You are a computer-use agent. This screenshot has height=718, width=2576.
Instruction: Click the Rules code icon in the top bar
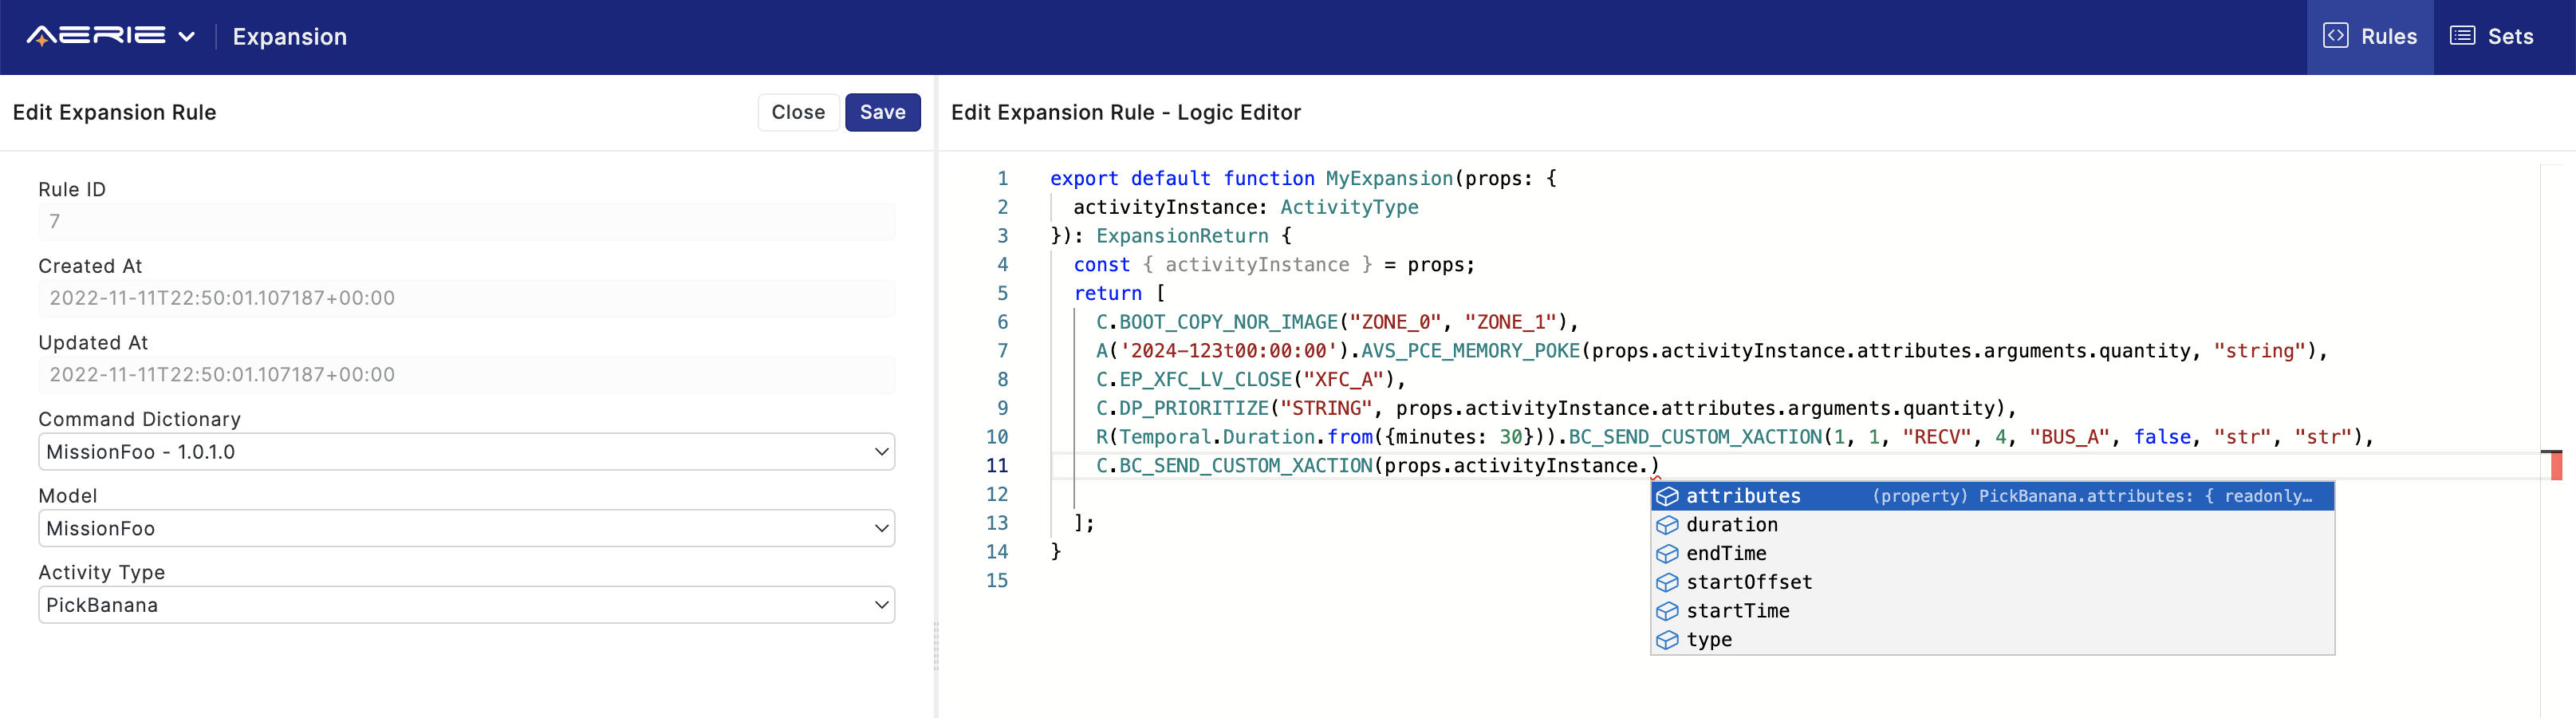pos(2337,36)
